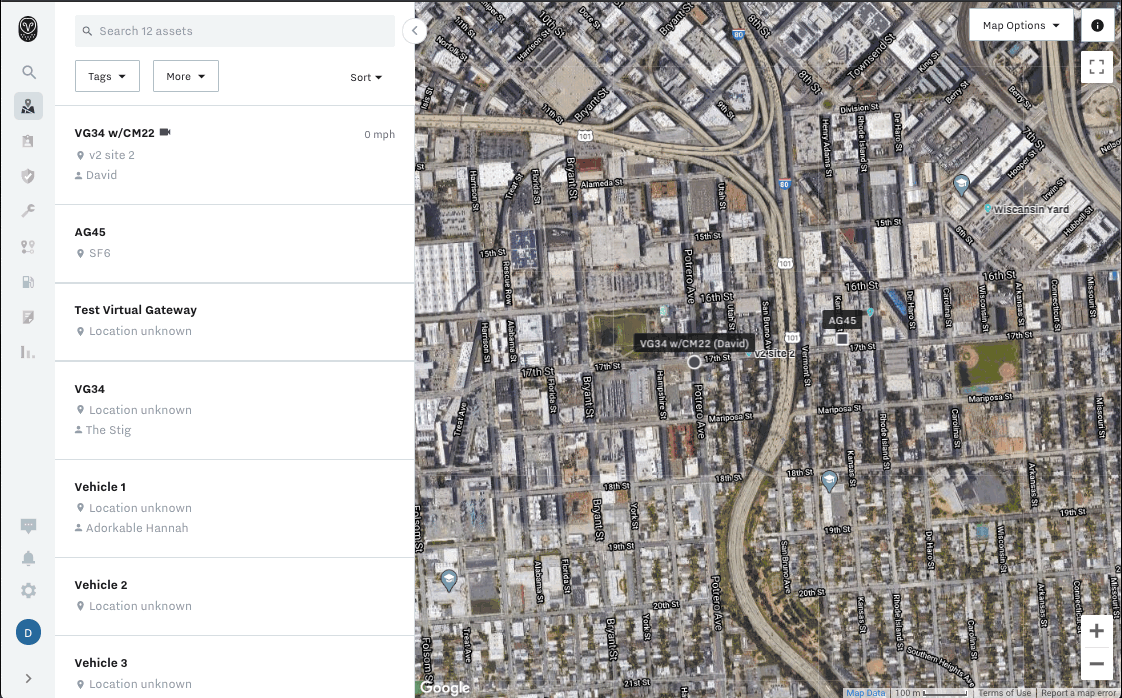Open the search icon in sidebar

click(29, 72)
